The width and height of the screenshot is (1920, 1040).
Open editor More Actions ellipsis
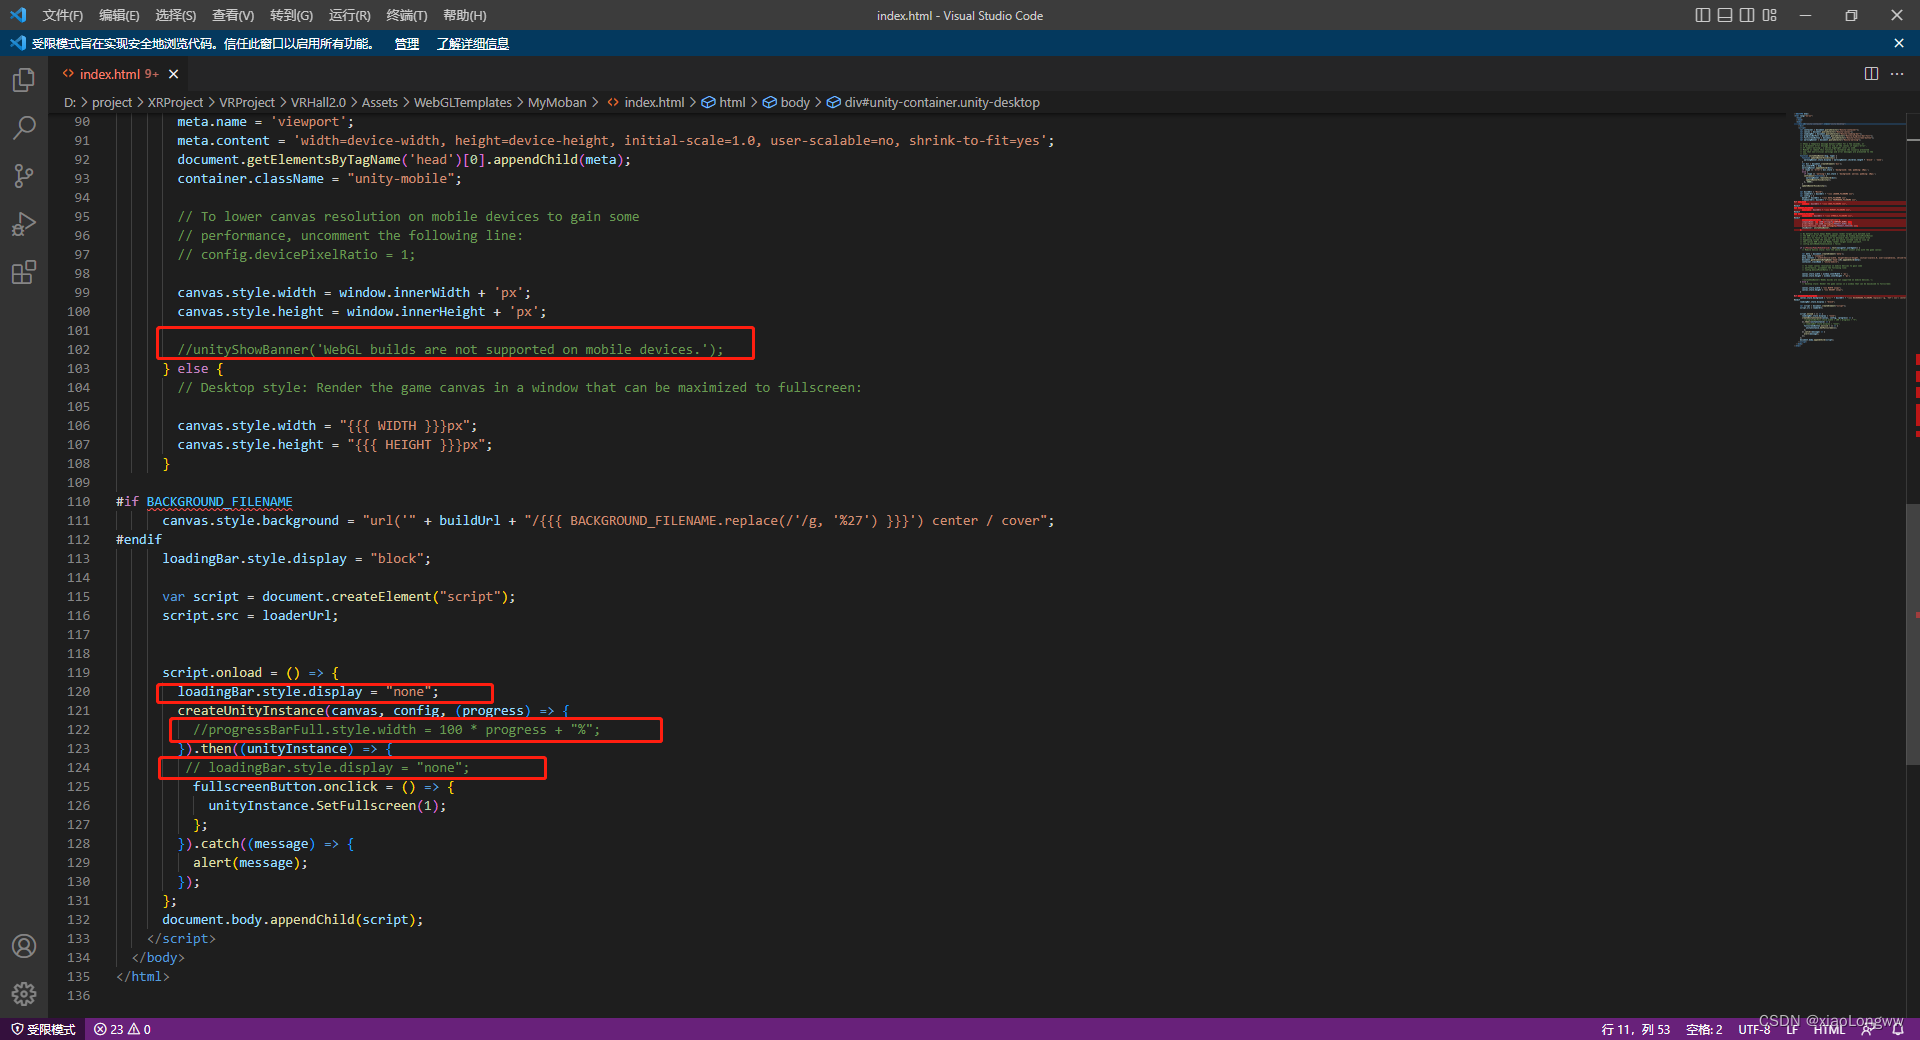click(1897, 74)
